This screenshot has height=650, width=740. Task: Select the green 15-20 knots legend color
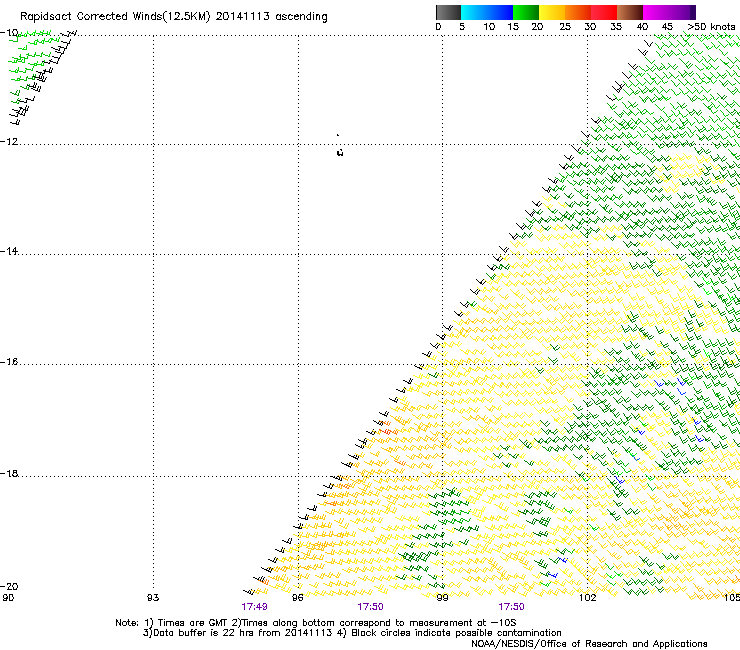click(x=526, y=12)
